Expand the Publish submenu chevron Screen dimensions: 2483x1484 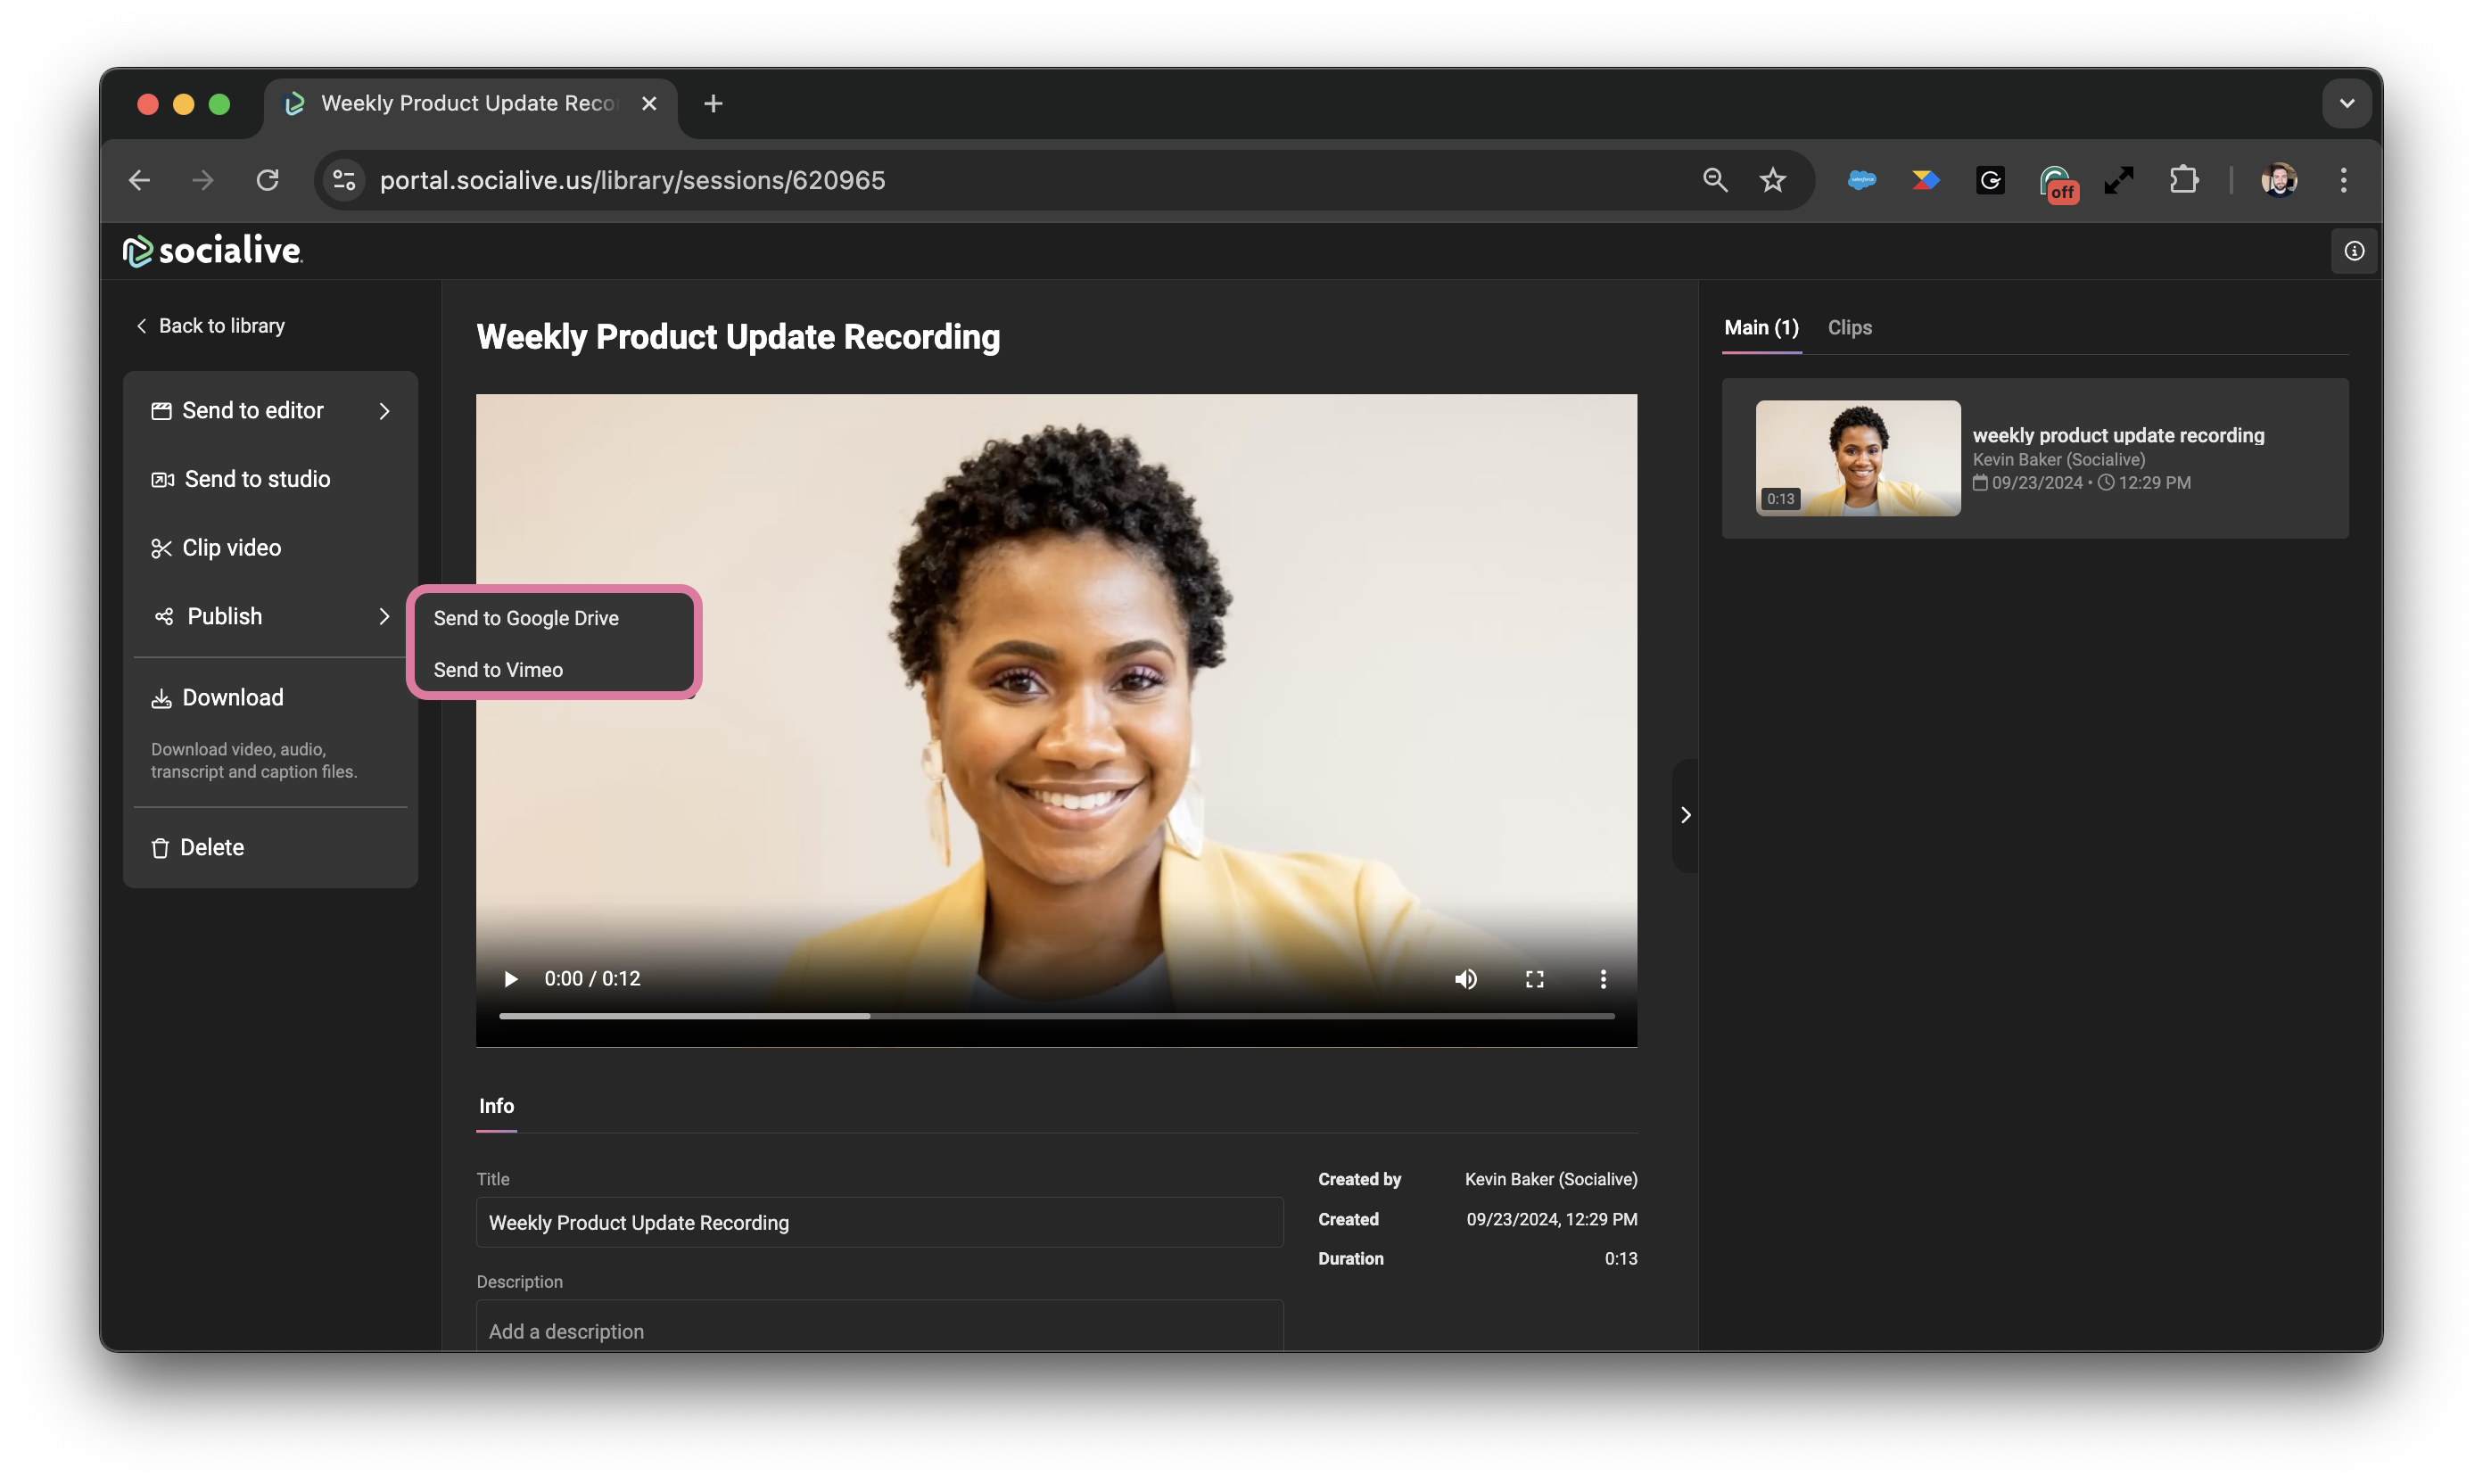[x=384, y=617]
